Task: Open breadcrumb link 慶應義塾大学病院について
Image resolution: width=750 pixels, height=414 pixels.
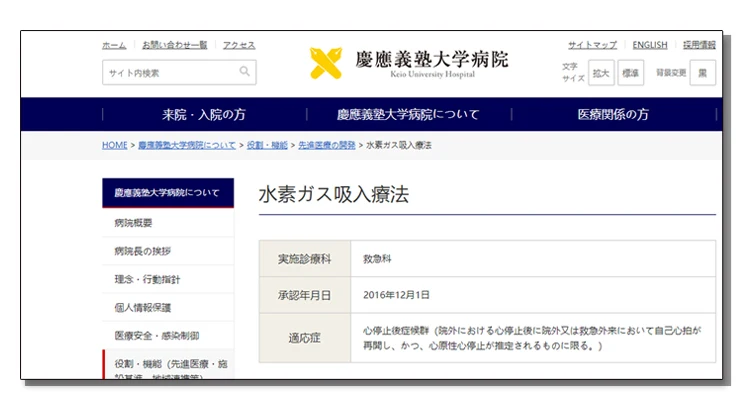Action: pos(187,145)
